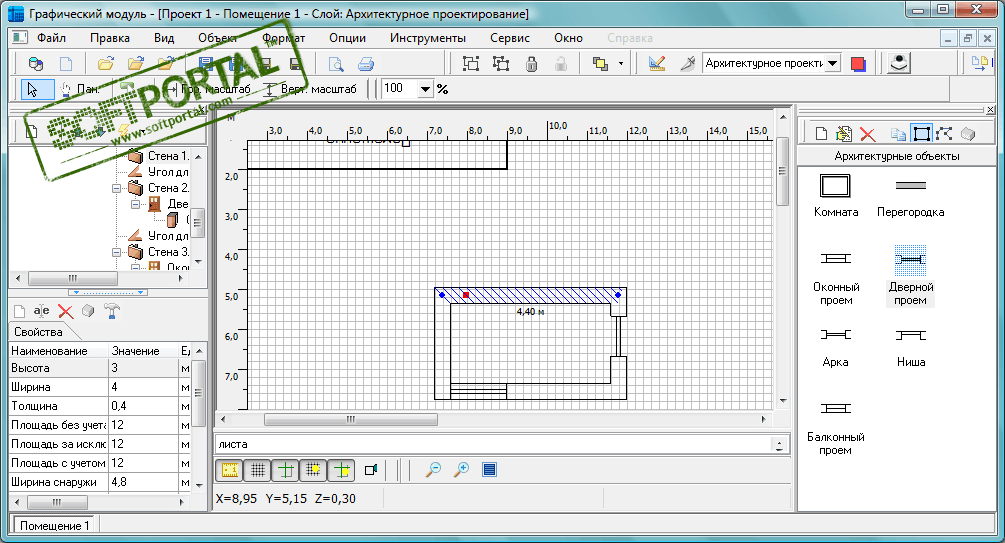This screenshot has height=543, width=1005.
Task: Select the Комната room object
Action: point(836,196)
